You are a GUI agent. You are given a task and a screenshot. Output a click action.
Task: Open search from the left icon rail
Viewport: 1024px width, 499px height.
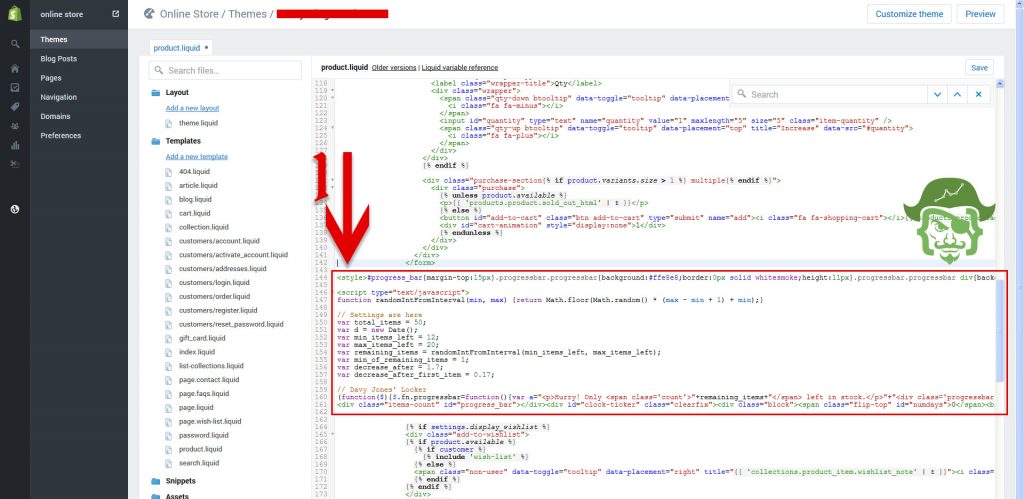point(15,45)
